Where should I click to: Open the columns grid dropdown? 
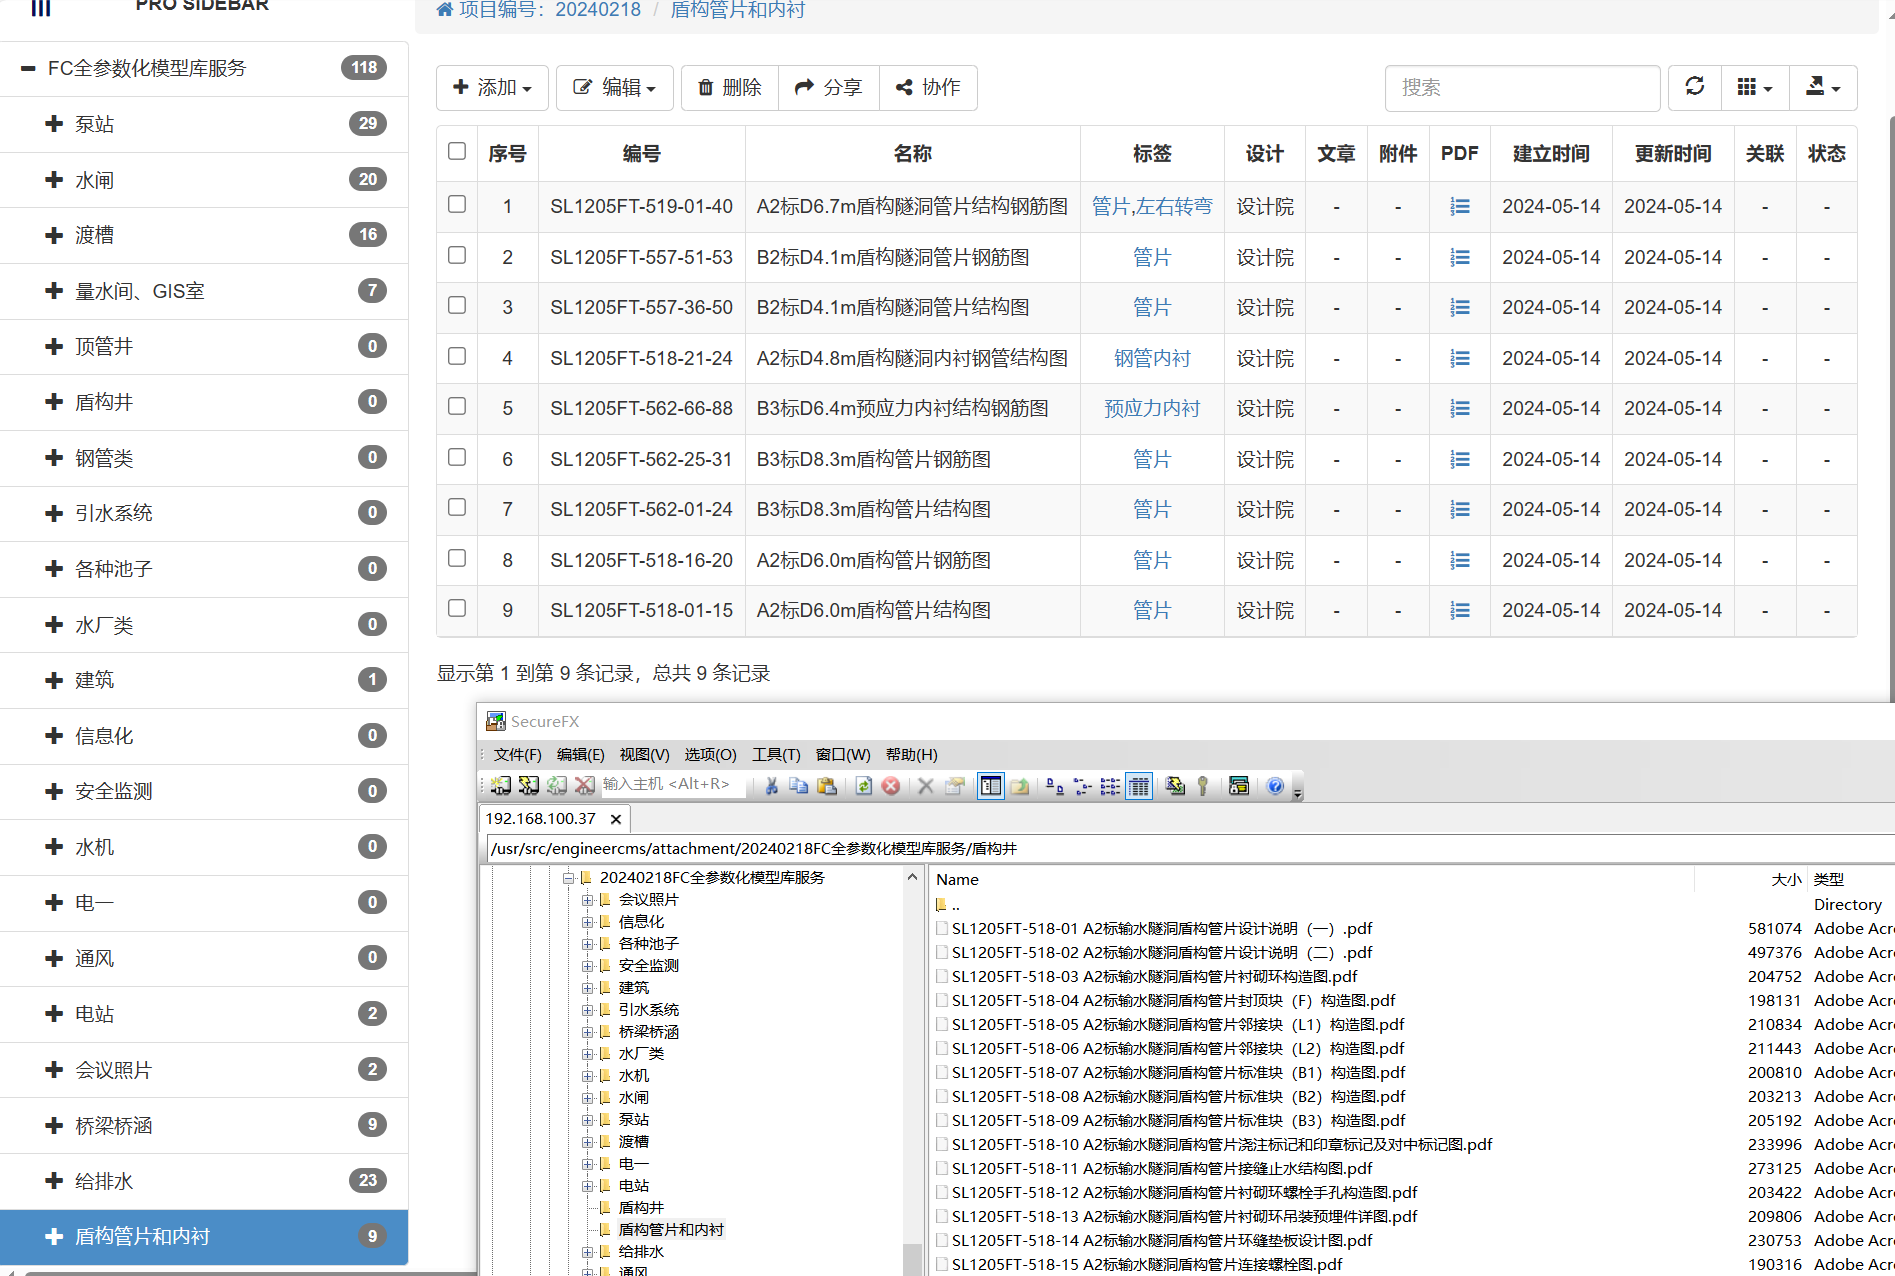[x=1754, y=88]
